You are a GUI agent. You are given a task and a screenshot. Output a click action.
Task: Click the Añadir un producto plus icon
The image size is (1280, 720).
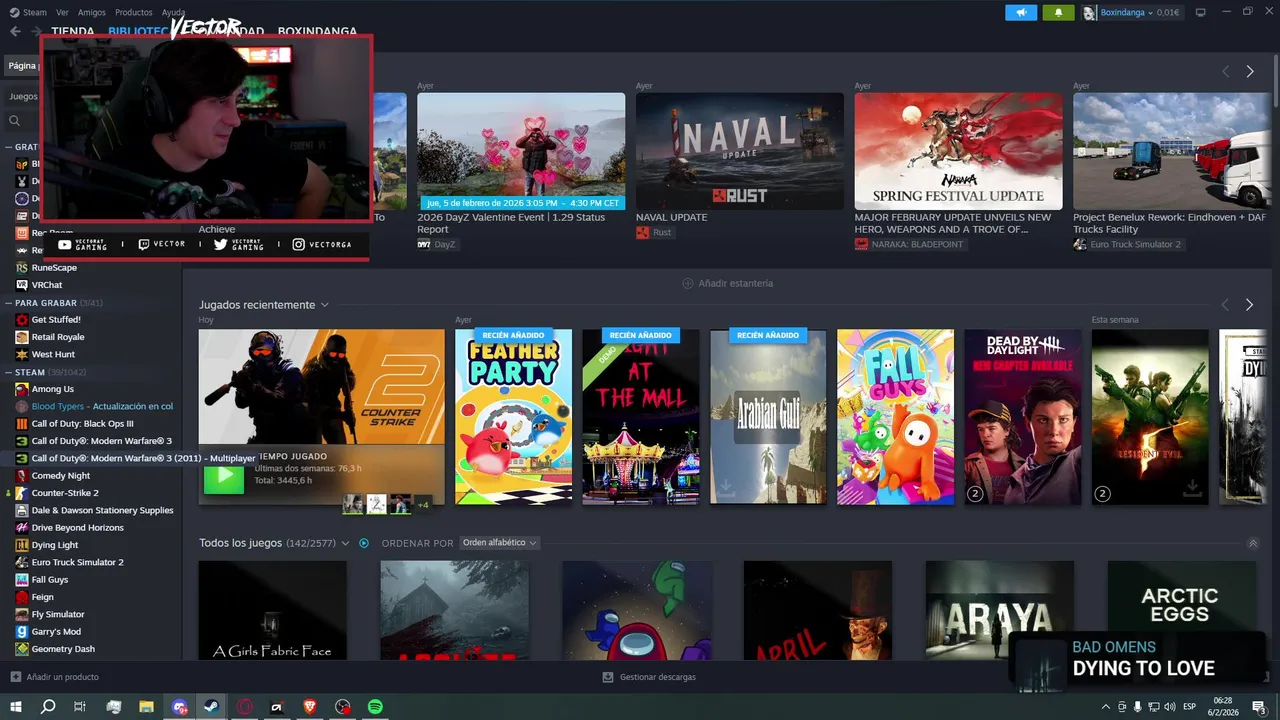pyautogui.click(x=15, y=677)
